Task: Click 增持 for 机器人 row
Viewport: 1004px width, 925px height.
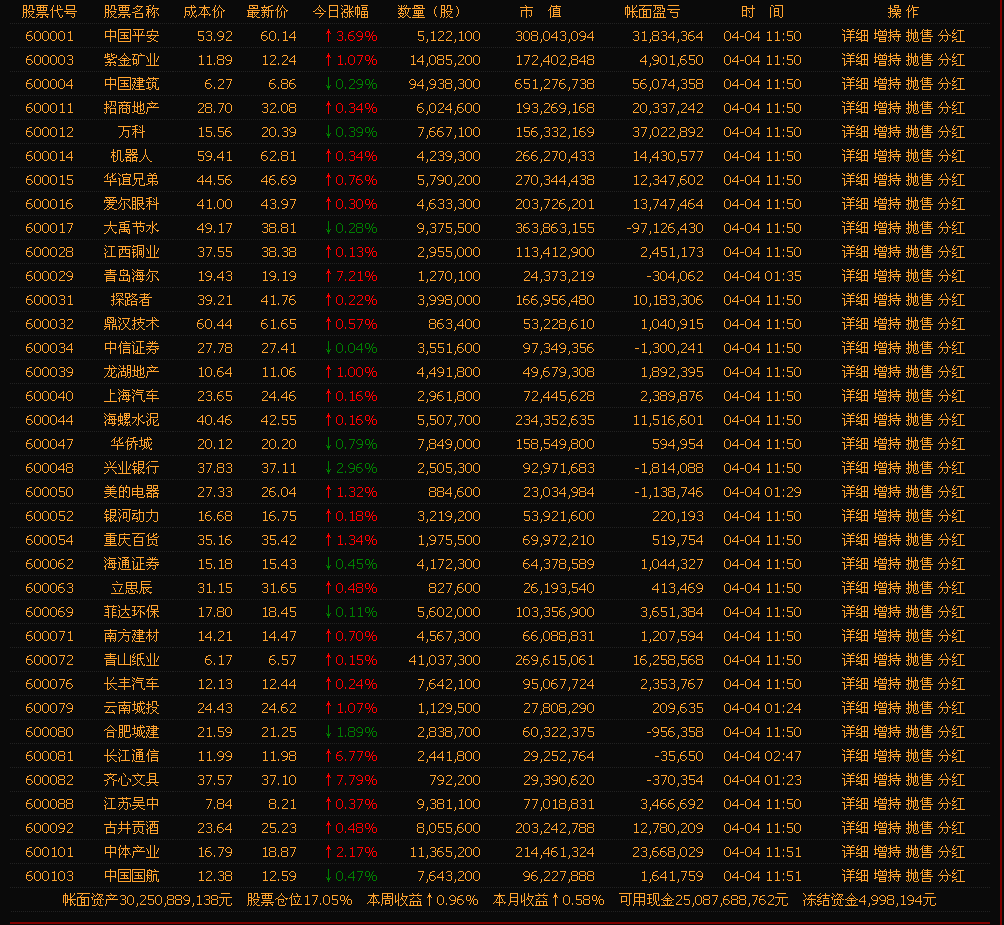Action: (887, 156)
